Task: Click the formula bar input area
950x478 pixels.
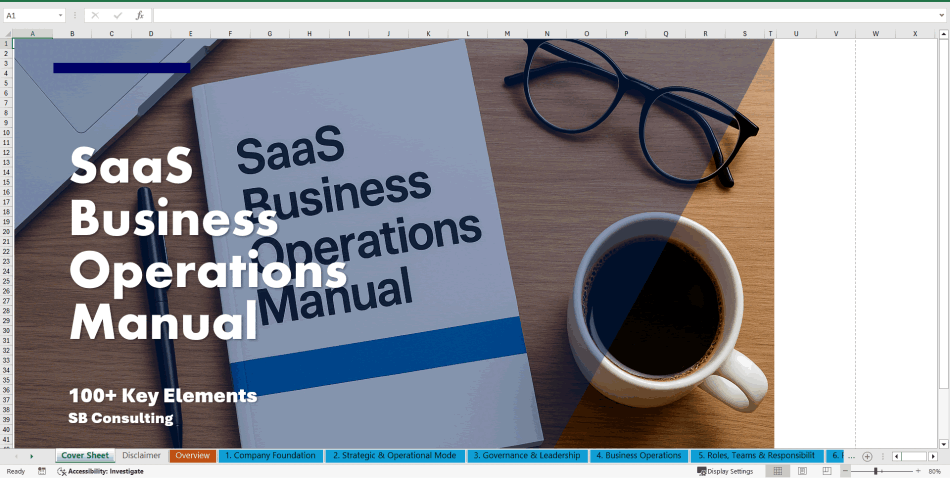Action: (543, 15)
